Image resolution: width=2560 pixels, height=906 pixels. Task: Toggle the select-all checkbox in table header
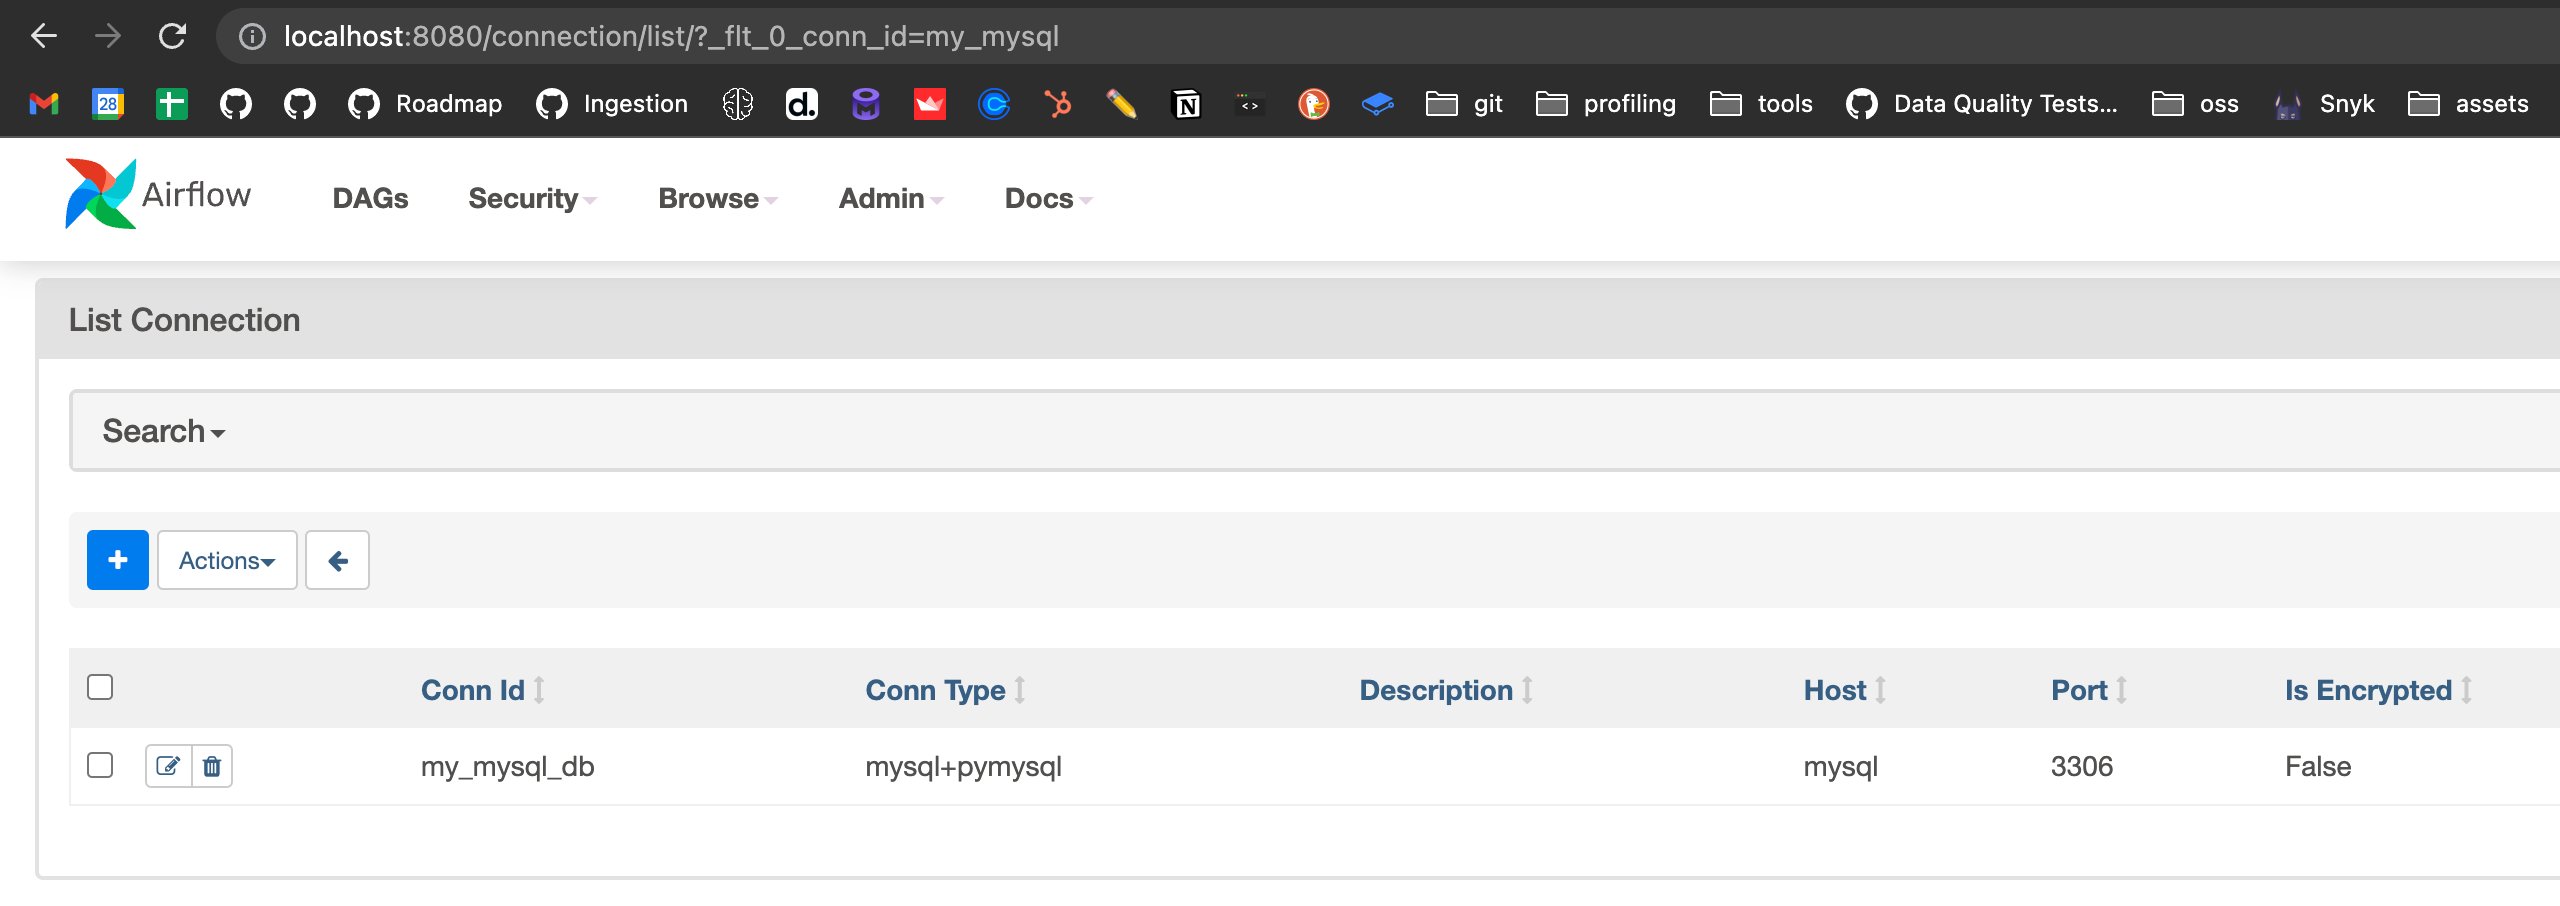(x=100, y=687)
